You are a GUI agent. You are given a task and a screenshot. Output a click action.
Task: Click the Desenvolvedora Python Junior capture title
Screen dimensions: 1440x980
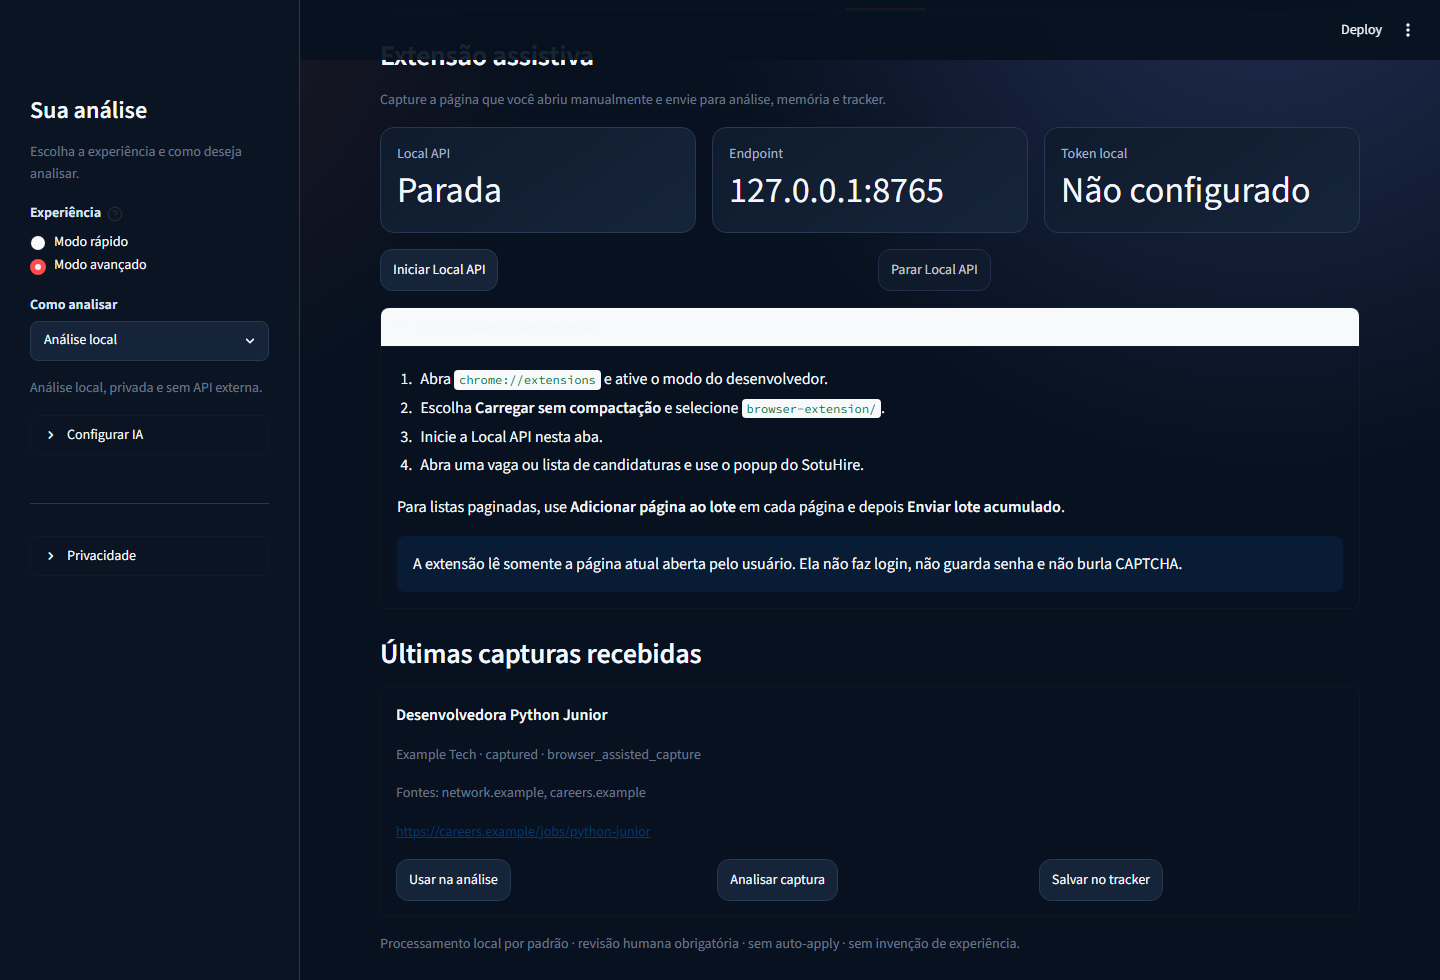pyautogui.click(x=502, y=715)
